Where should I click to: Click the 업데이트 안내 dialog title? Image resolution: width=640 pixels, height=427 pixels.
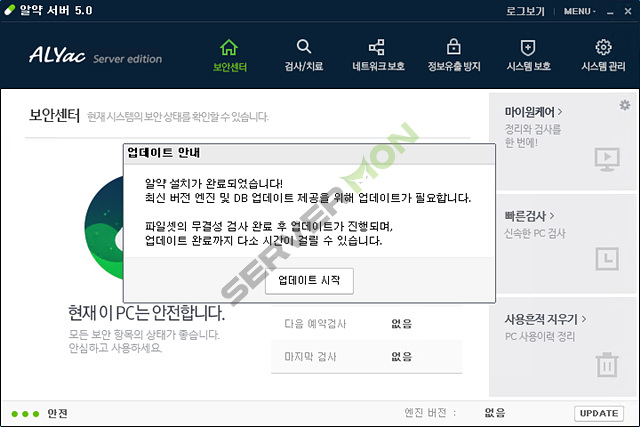163,153
